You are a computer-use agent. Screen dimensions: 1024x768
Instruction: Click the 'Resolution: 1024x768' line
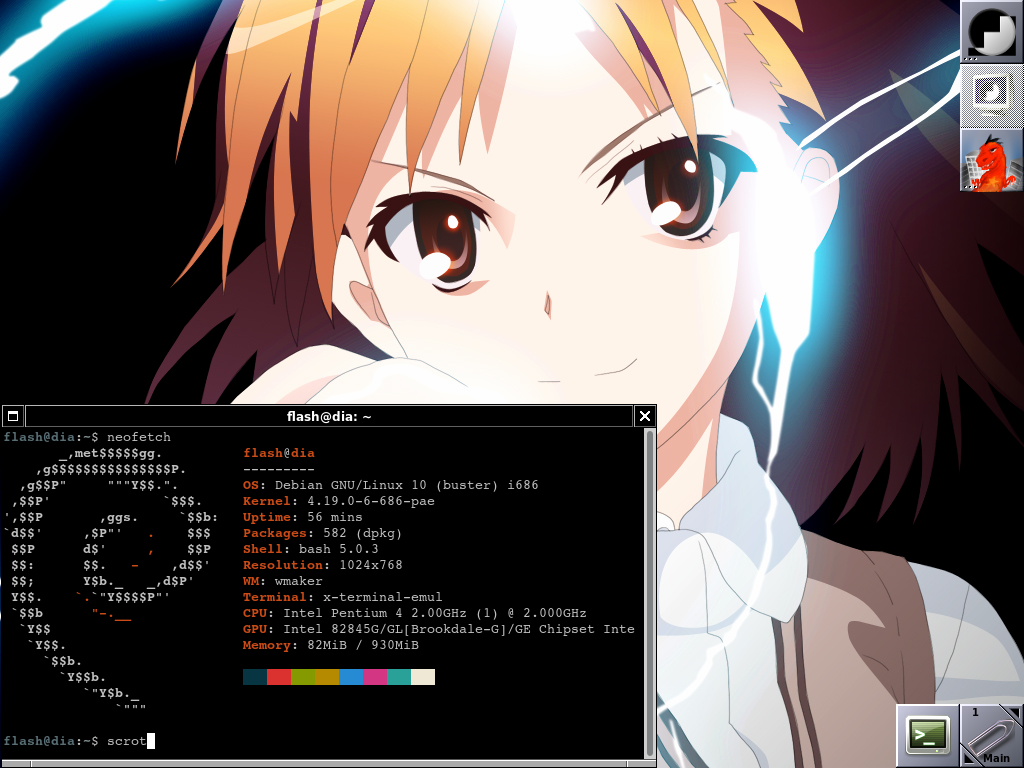[323, 565]
